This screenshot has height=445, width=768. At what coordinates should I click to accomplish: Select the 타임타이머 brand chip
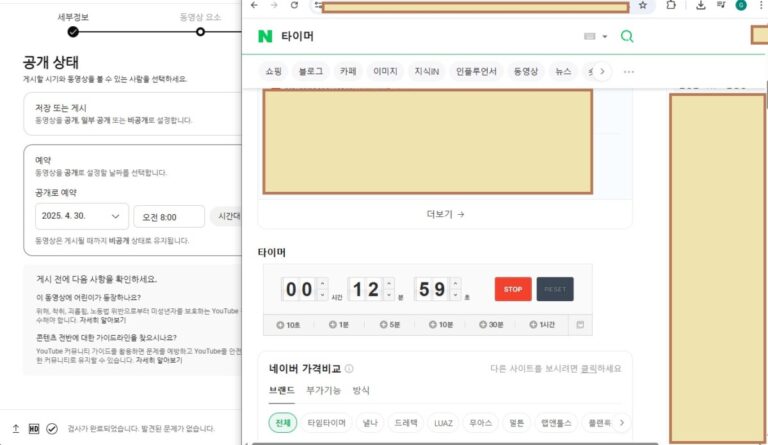pyautogui.click(x=326, y=422)
